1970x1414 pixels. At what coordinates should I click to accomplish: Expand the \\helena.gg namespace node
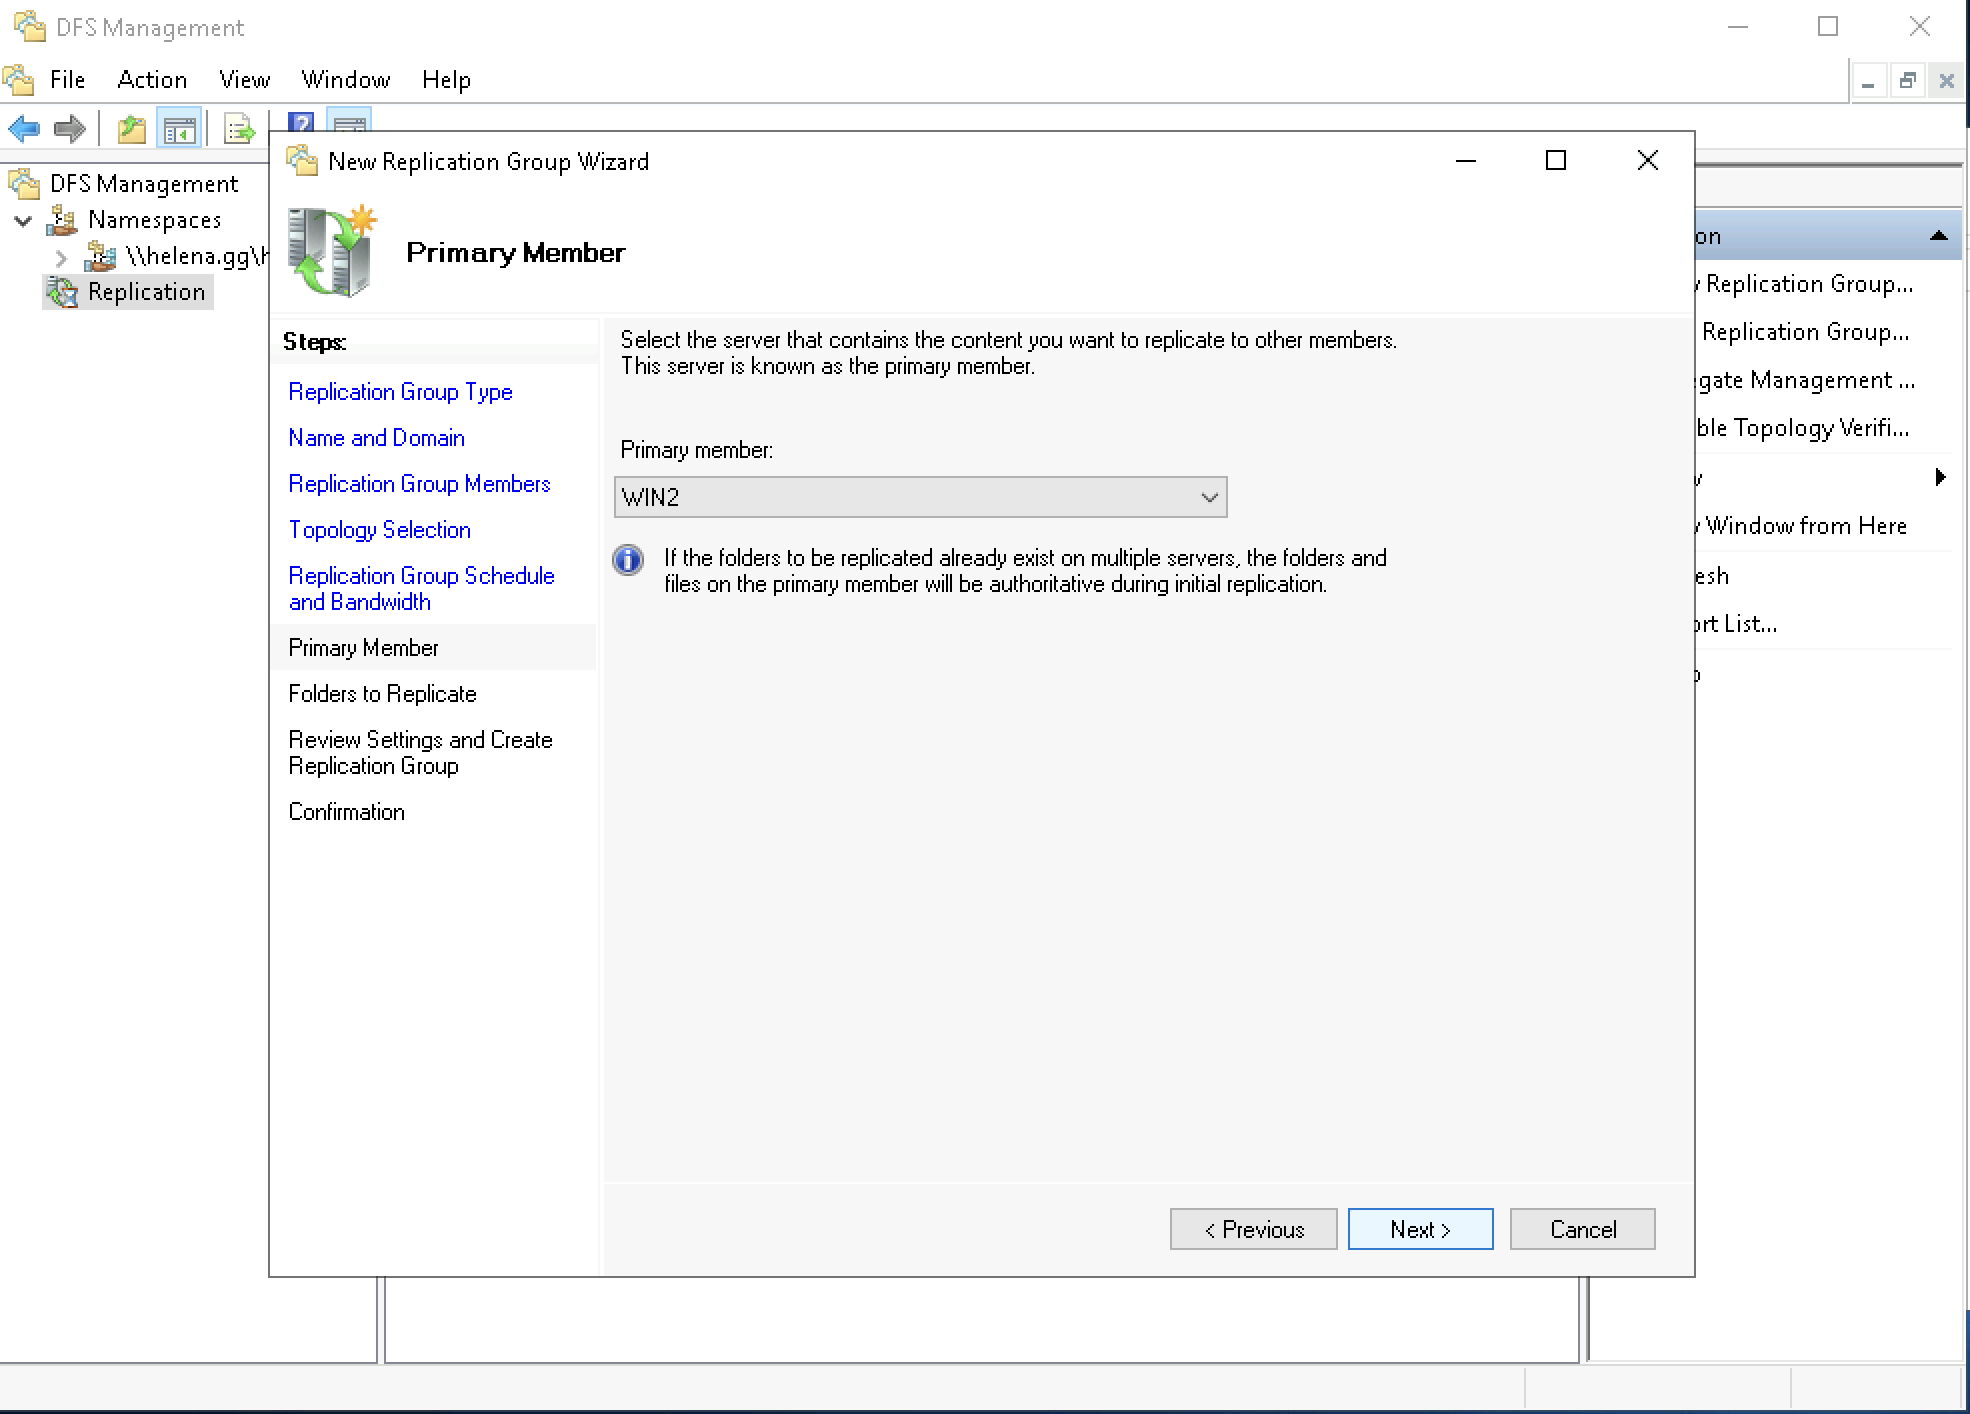pos(61,257)
